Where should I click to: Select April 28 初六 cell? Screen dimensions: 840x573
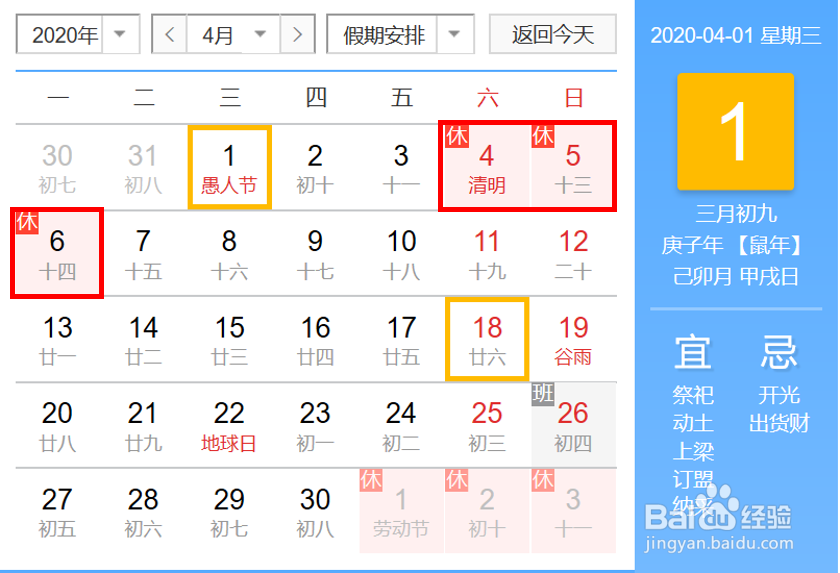point(143,511)
